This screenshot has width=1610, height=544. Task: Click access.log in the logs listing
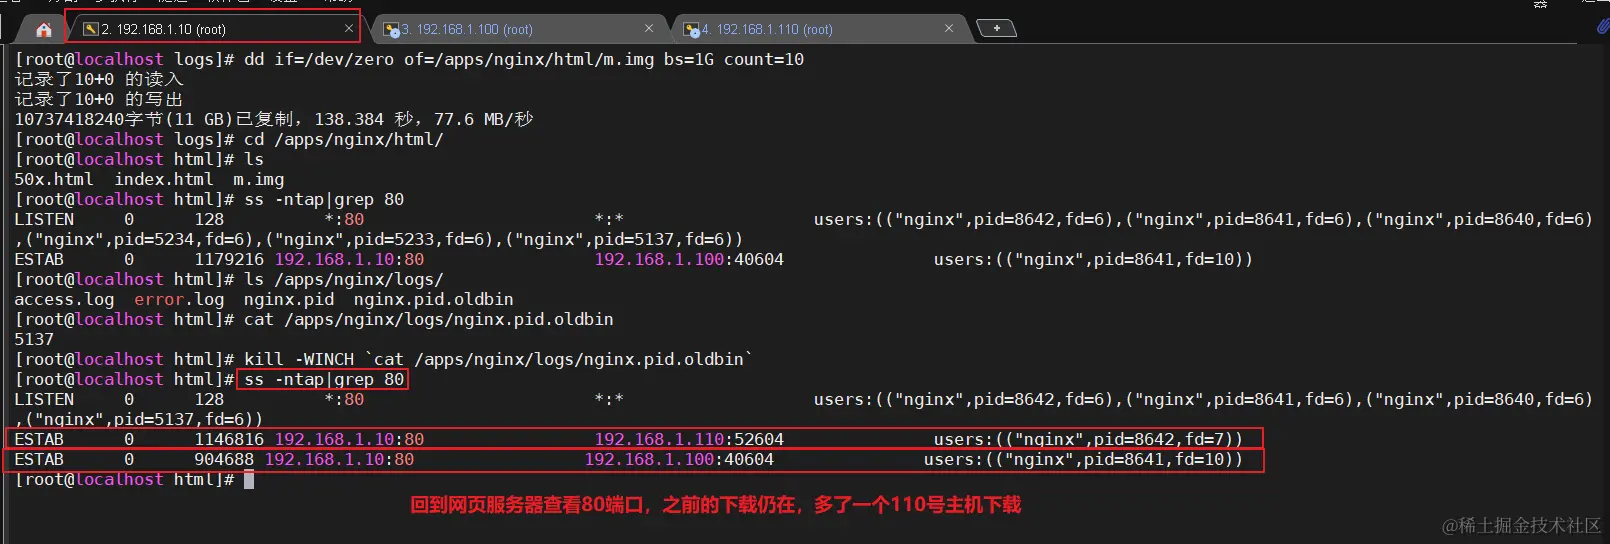64,299
